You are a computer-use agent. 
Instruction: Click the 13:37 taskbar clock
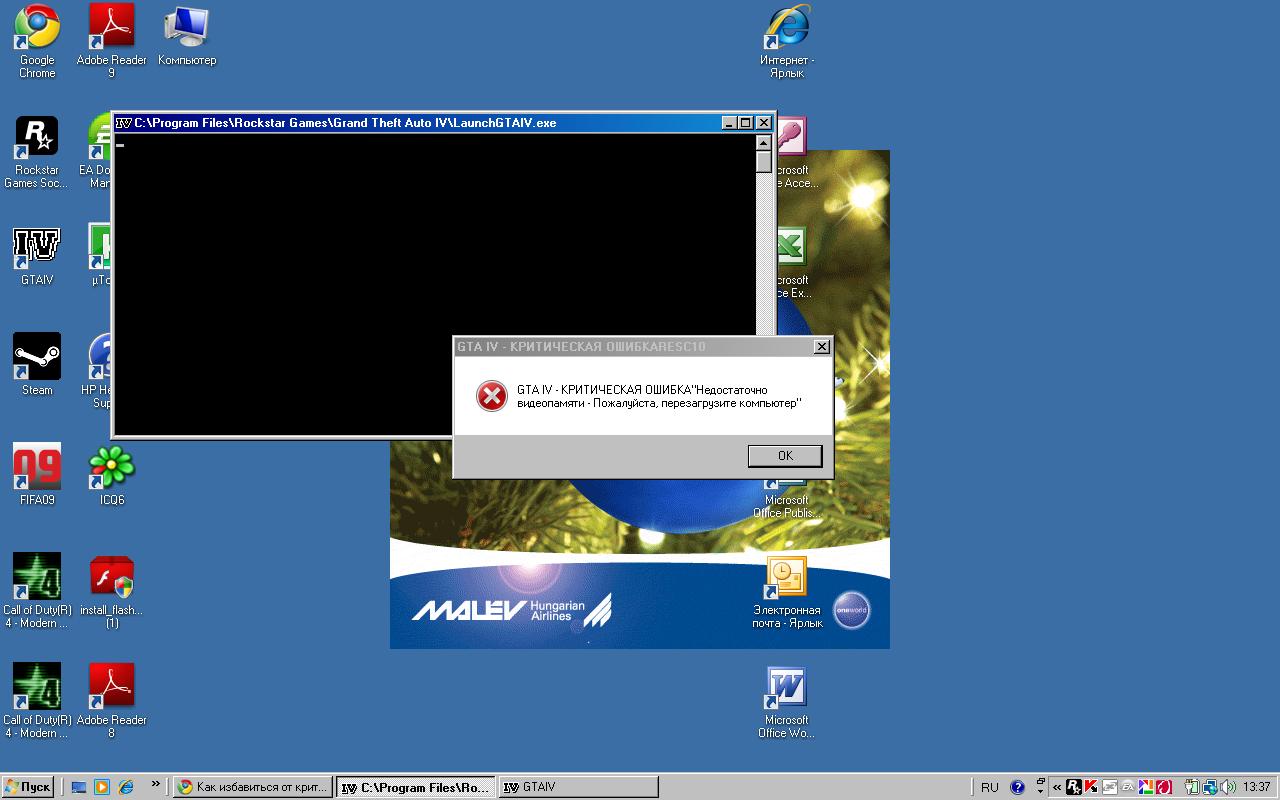coord(1257,787)
